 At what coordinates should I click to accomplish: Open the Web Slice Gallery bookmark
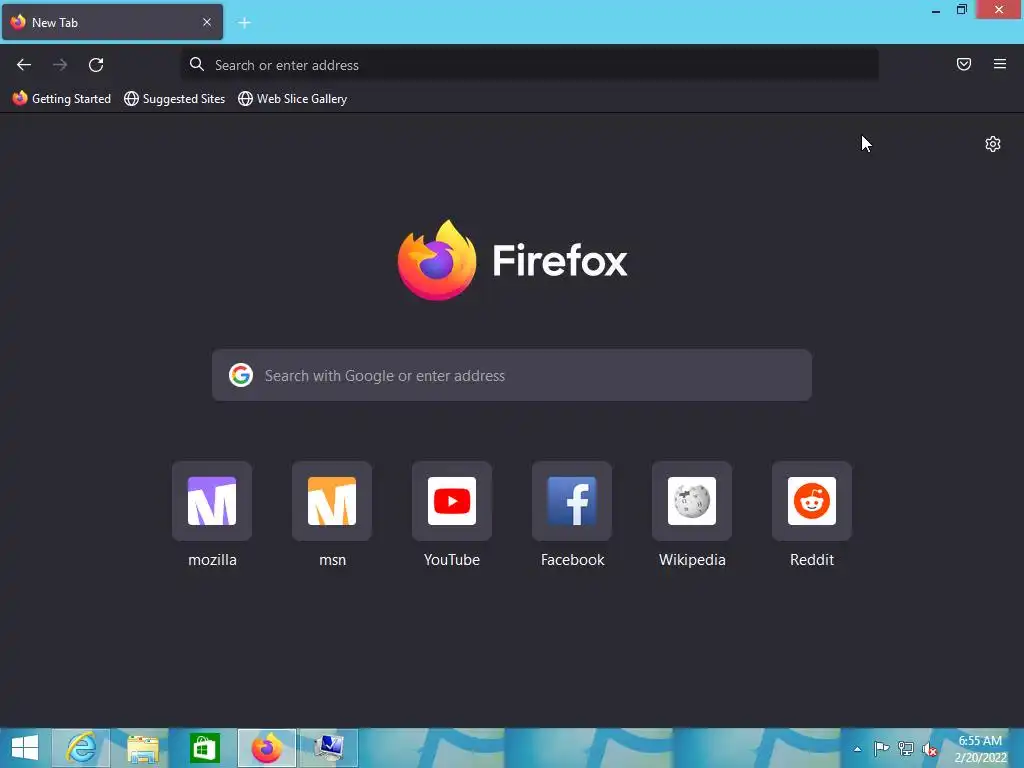[293, 99]
